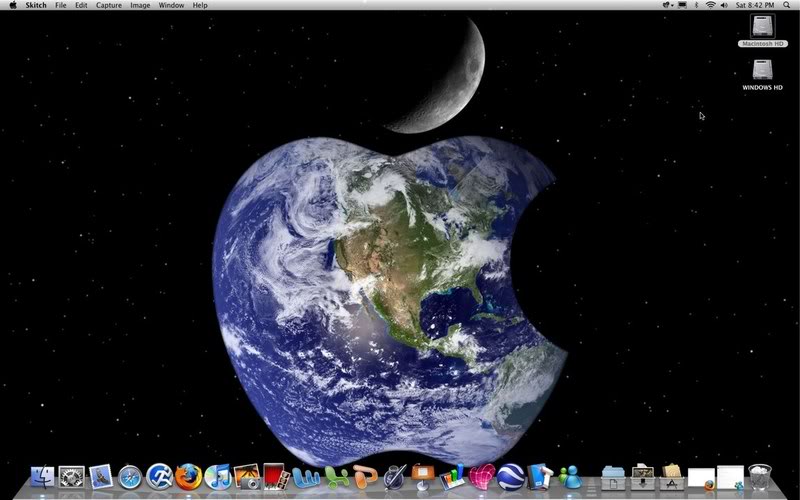
Task: Open the Downloads stack in the Dock
Action: (x=643, y=478)
